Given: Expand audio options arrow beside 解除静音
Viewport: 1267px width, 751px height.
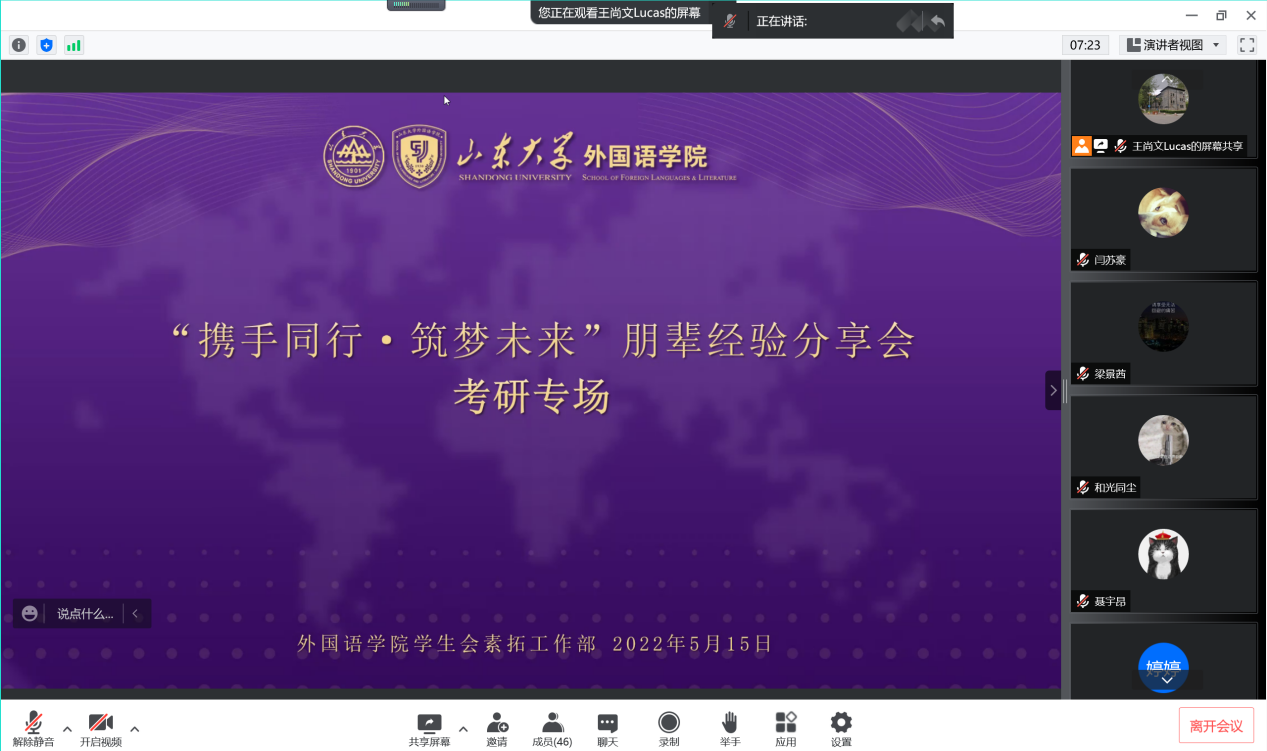Looking at the screenshot, I should coord(67,729).
